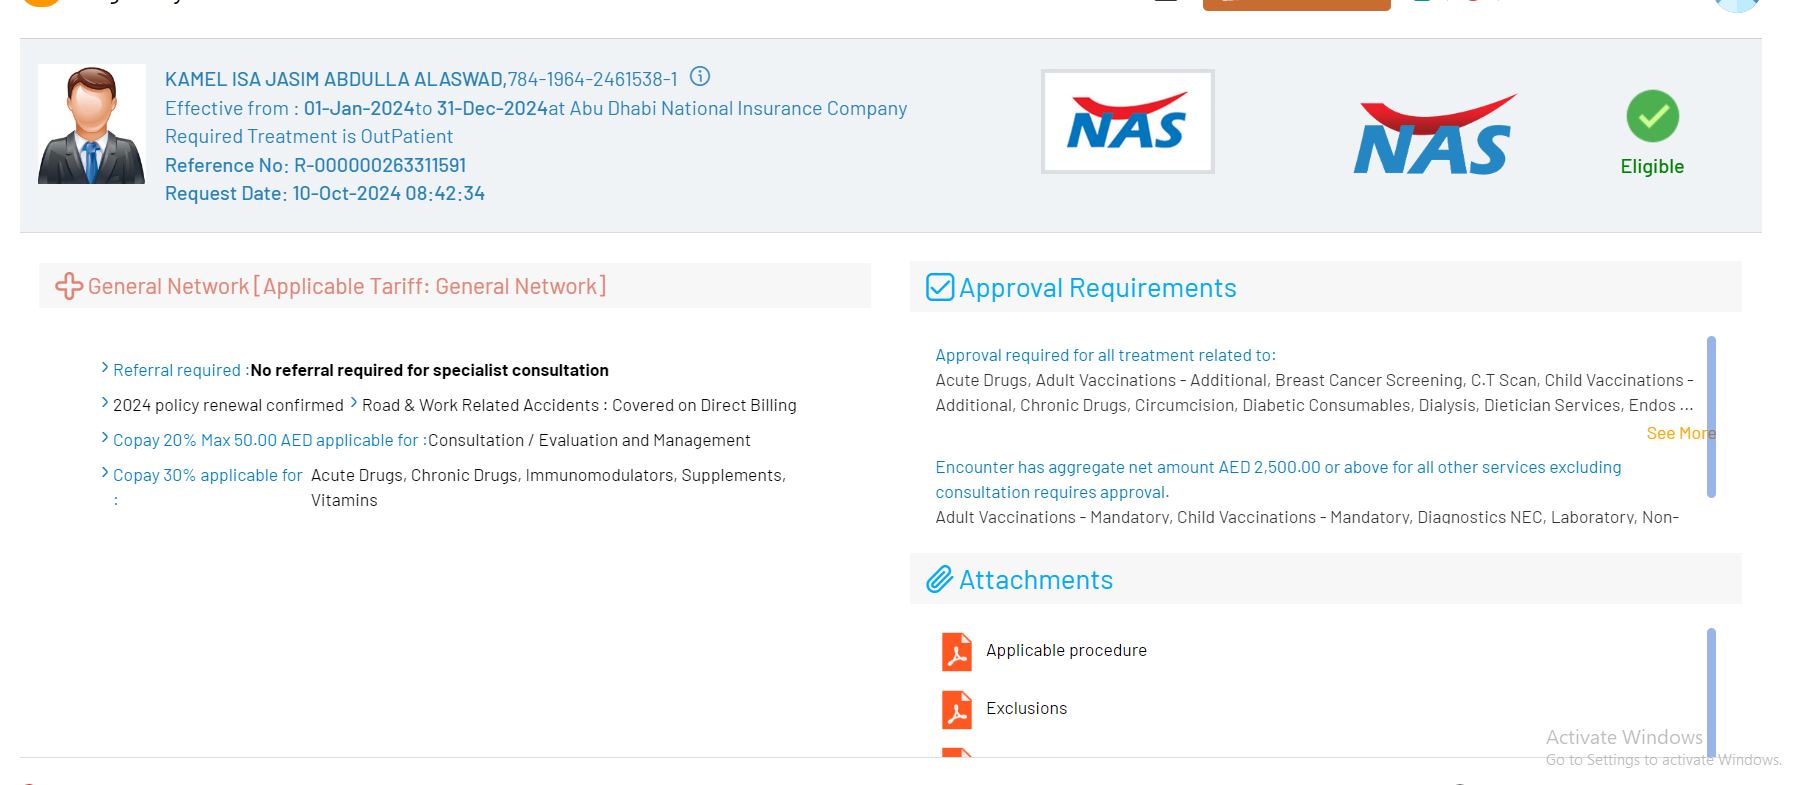Image resolution: width=1796 pixels, height=785 pixels.
Task: Click the info icon beside the member ID
Action: pos(700,76)
